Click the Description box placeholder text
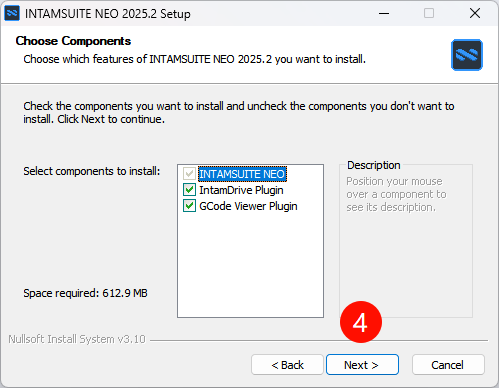 click(x=396, y=194)
